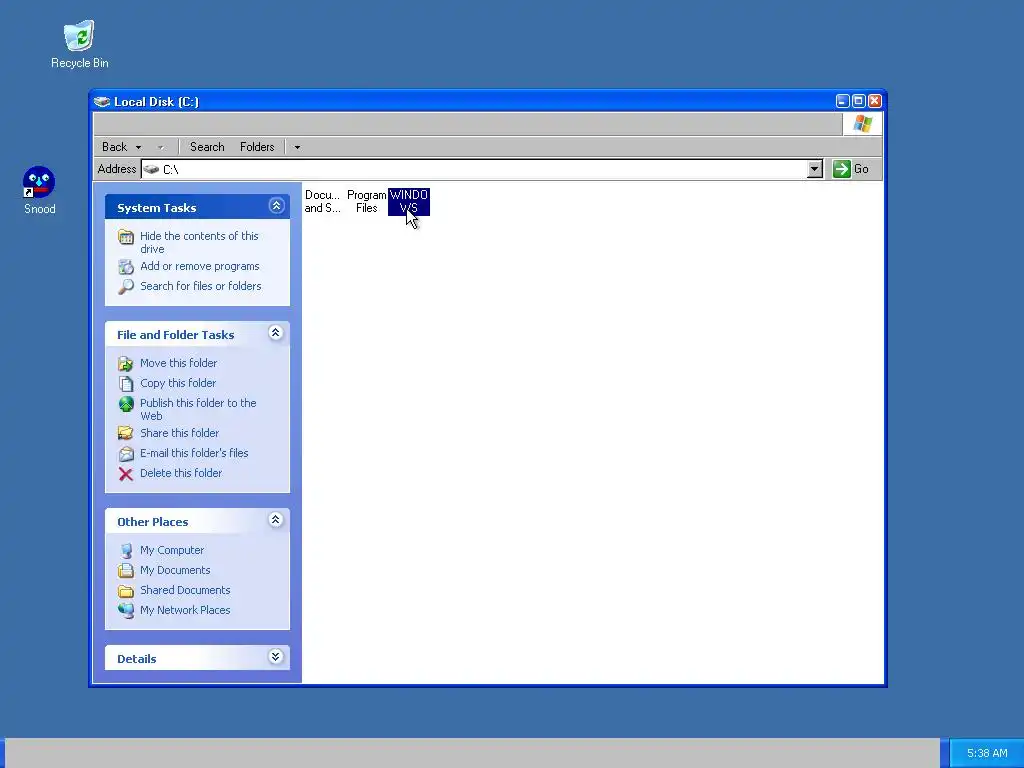Expand the Details panel
This screenshot has width=1024, height=768.
(x=276, y=656)
